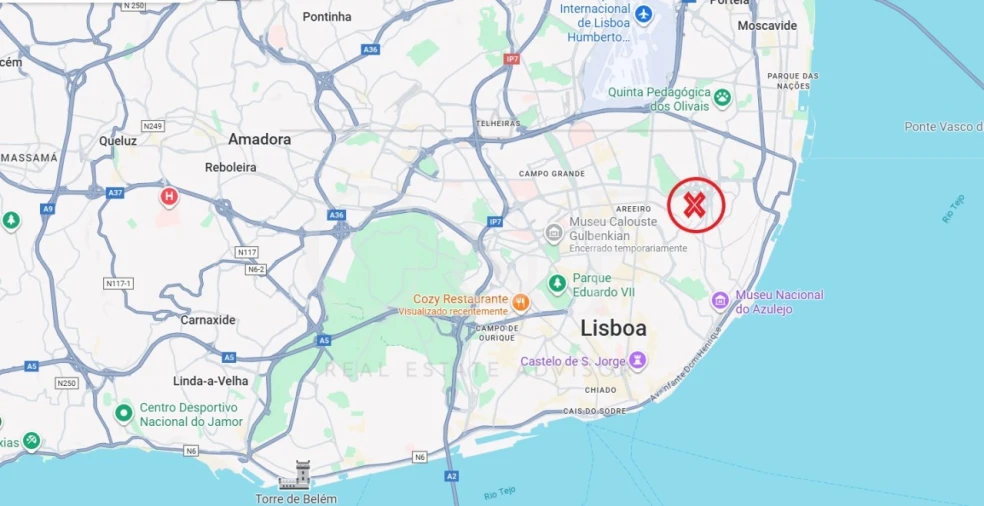Click the Carnaxide place label
The width and height of the screenshot is (984, 506).
(208, 320)
